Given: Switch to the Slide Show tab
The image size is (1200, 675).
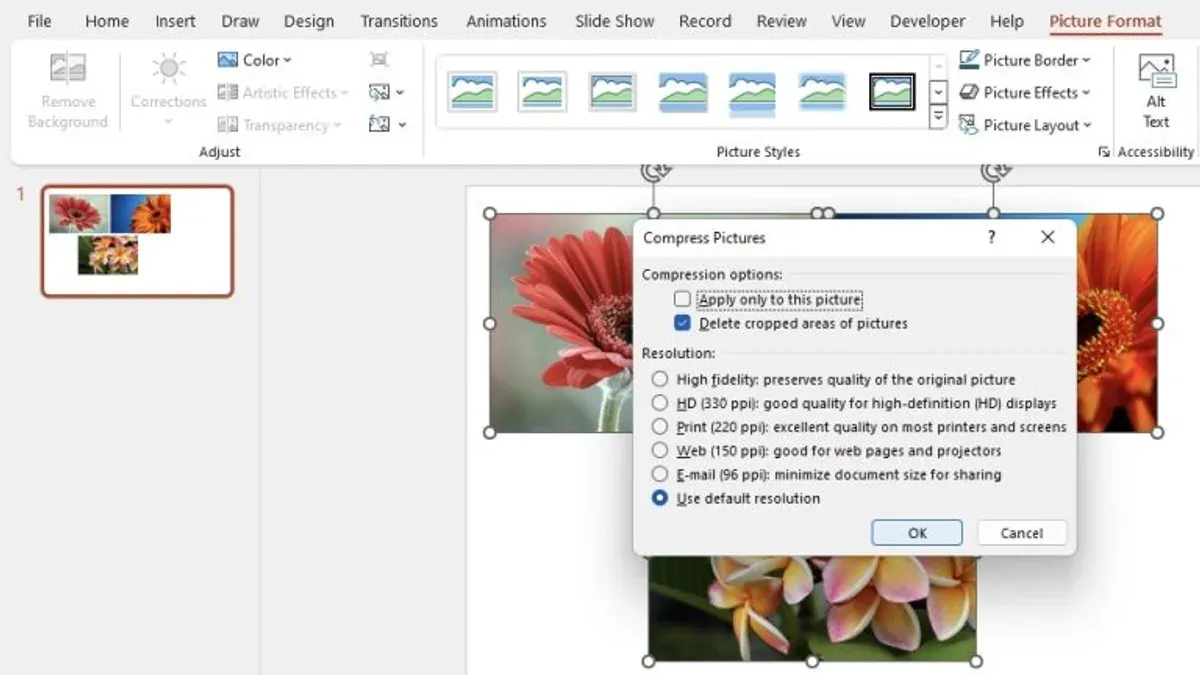Looking at the screenshot, I should click(615, 21).
